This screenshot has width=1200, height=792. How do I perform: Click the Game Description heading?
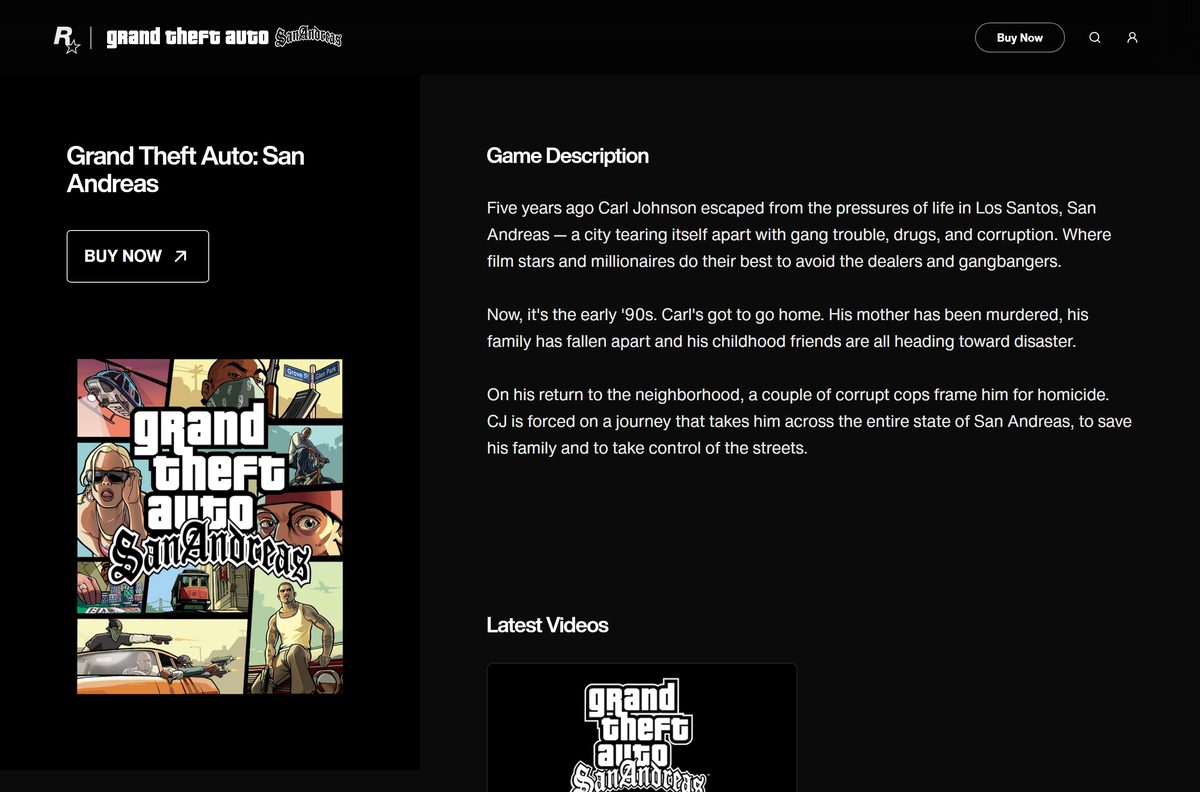(x=567, y=156)
